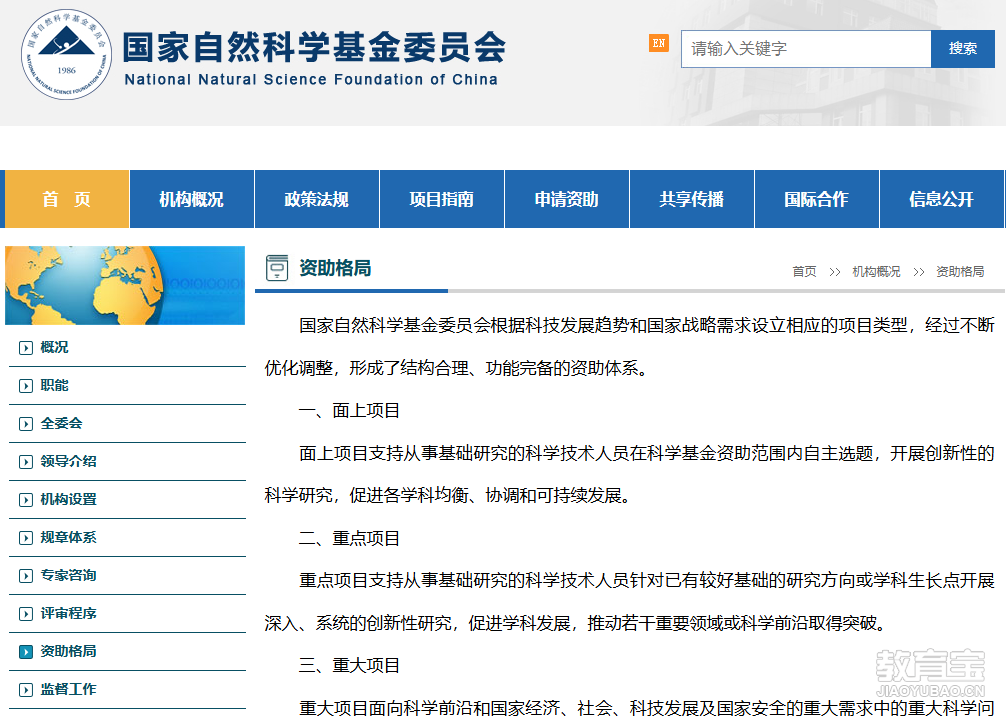Click the arrow icon beside 领导介绍
Image resolution: width=1006 pixels, height=720 pixels.
pyautogui.click(x=26, y=462)
